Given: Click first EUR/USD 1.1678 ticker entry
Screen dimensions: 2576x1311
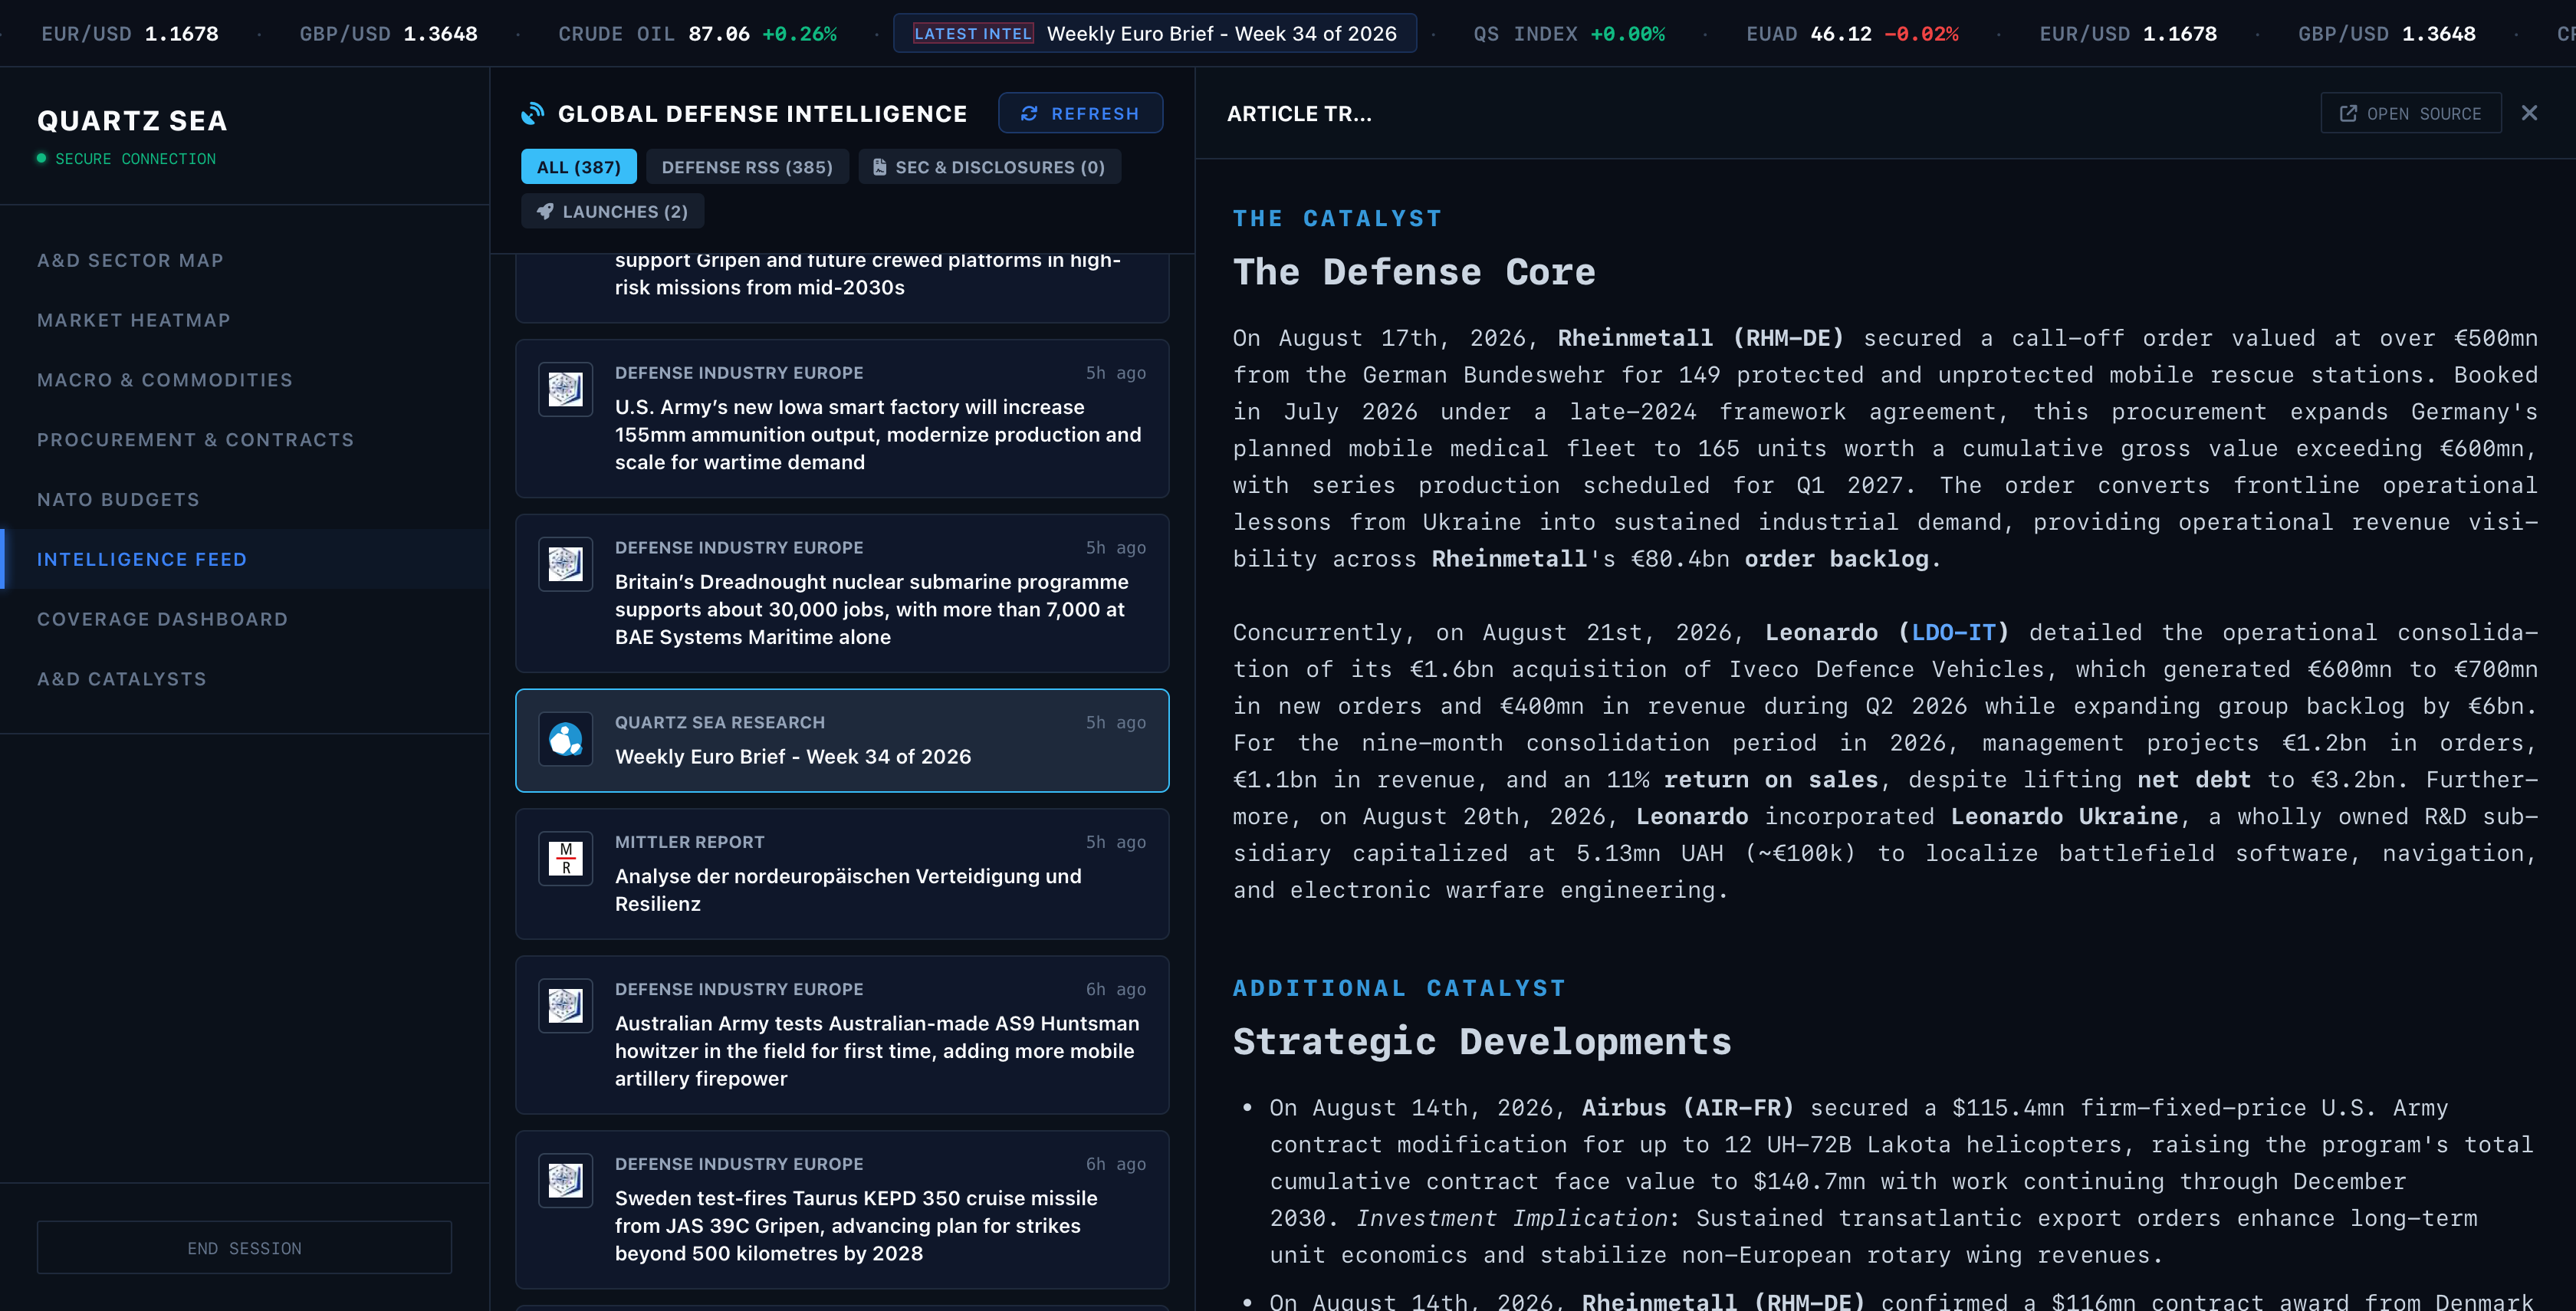Looking at the screenshot, I should (130, 33).
